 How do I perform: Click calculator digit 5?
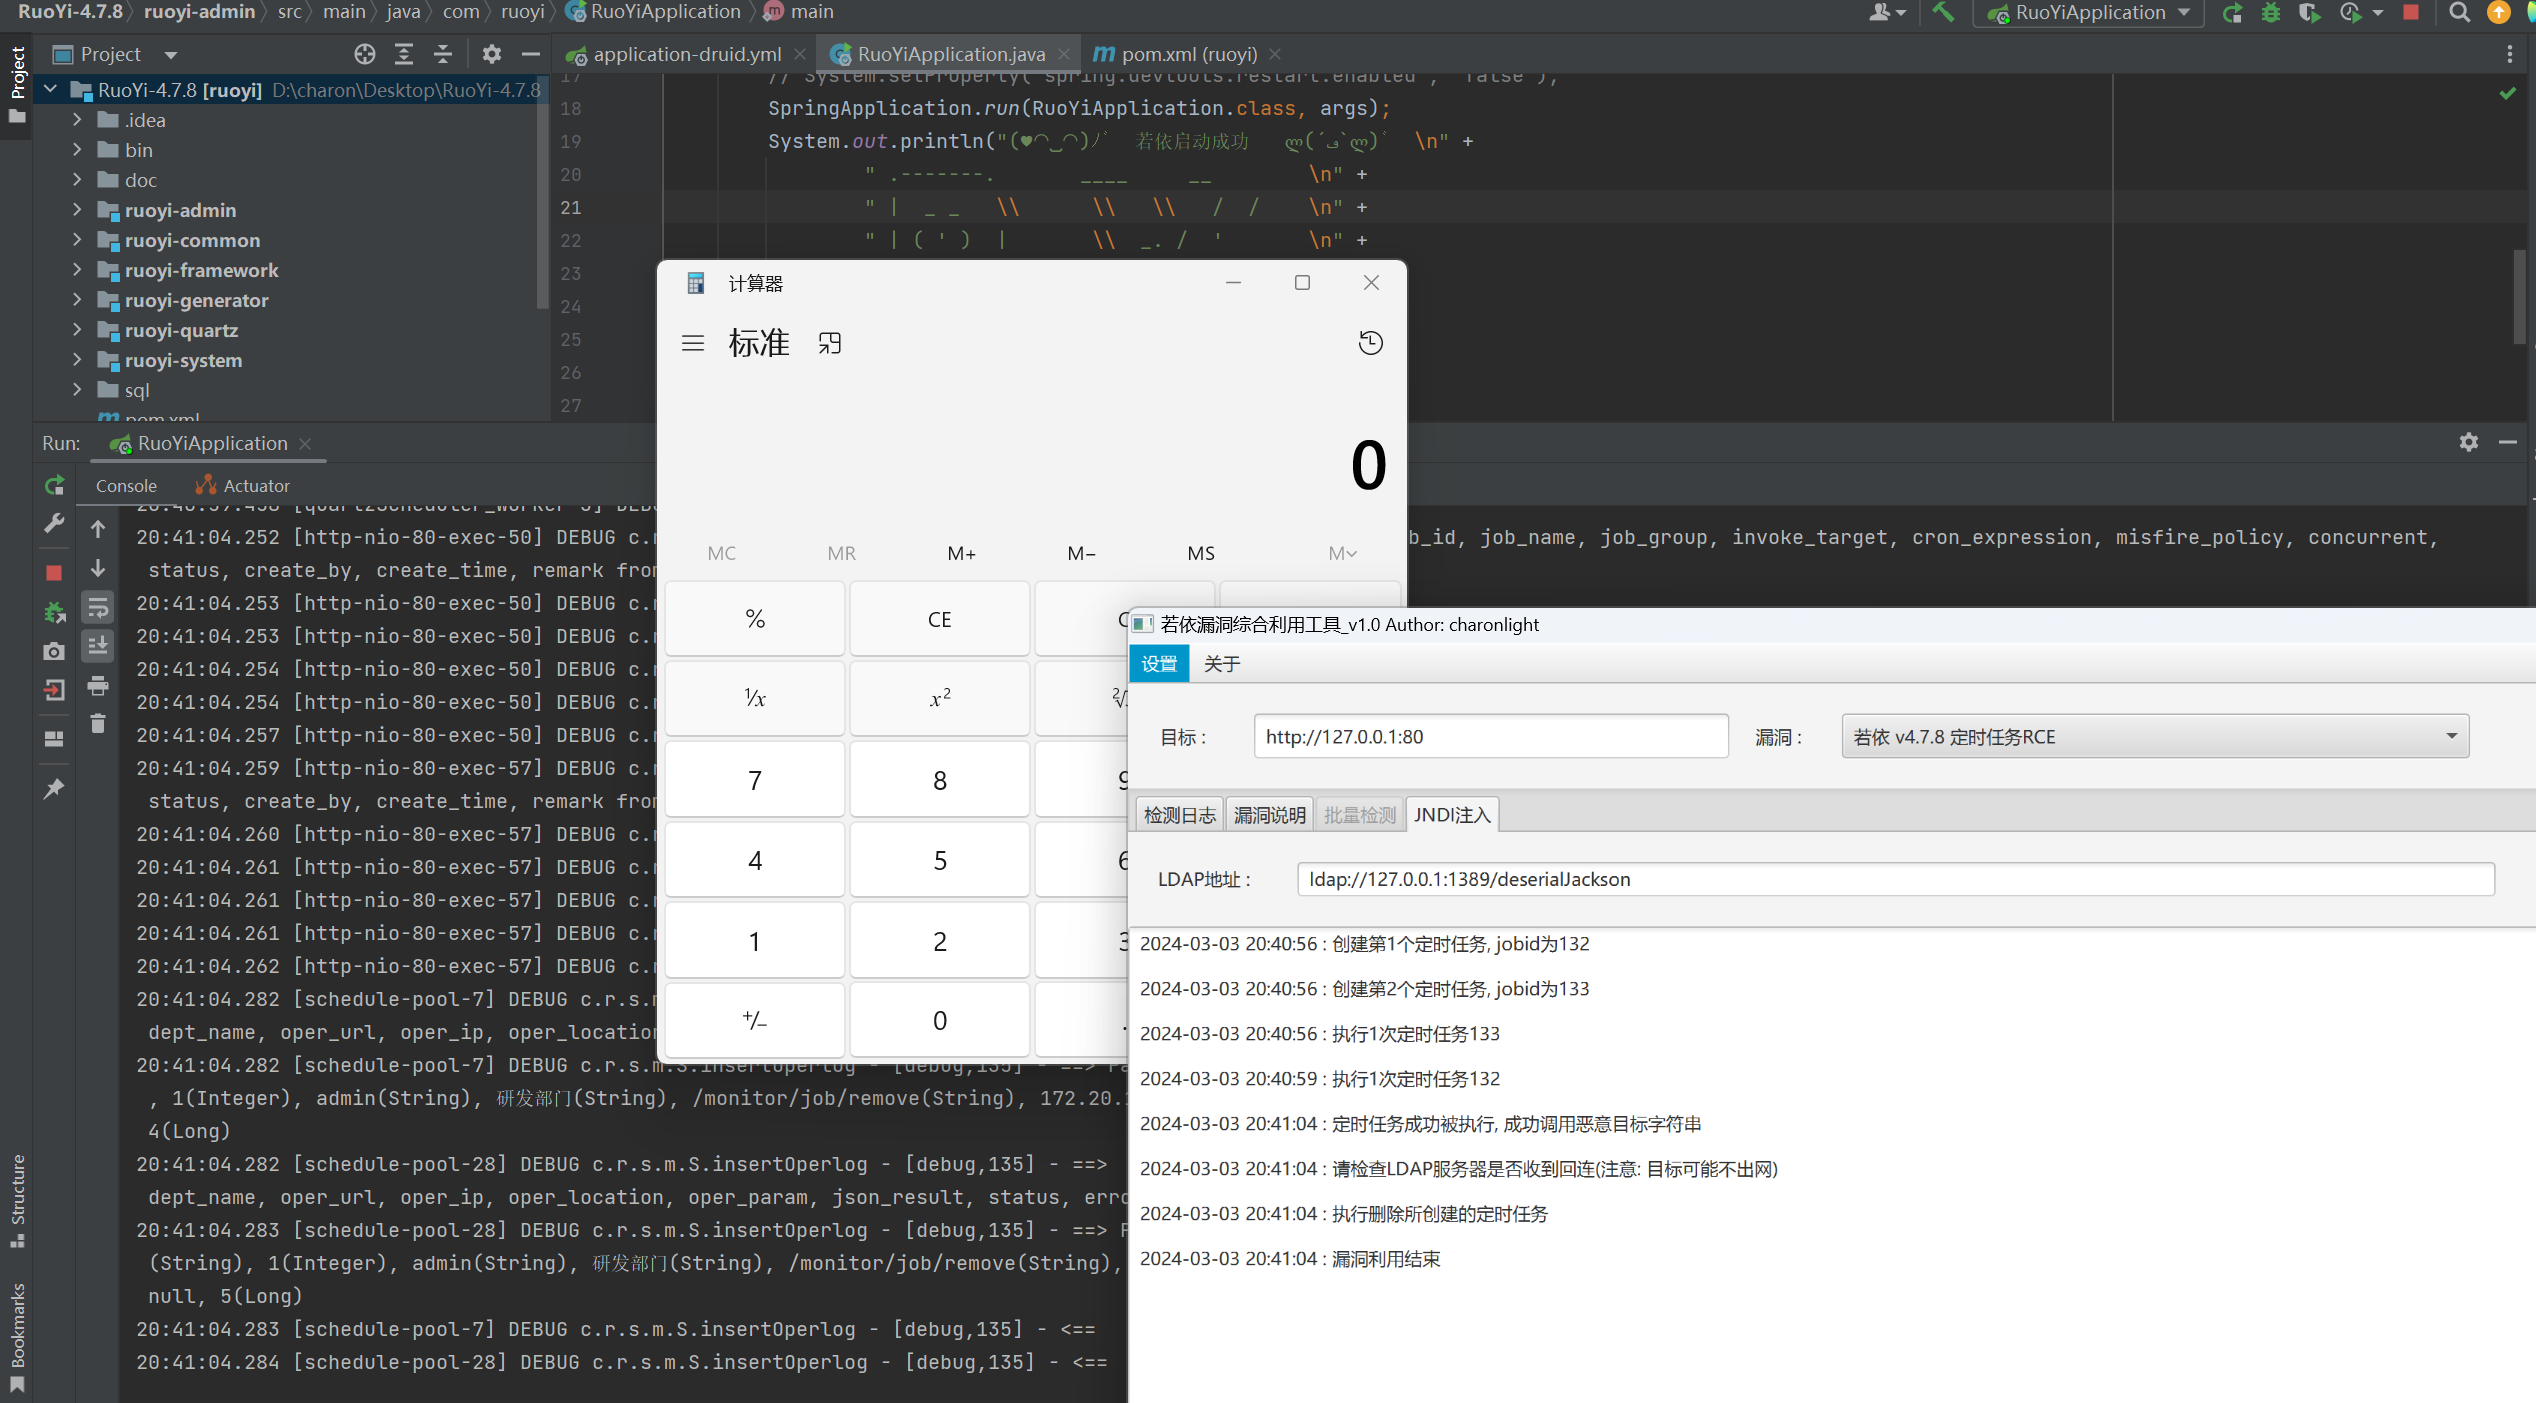click(x=939, y=860)
